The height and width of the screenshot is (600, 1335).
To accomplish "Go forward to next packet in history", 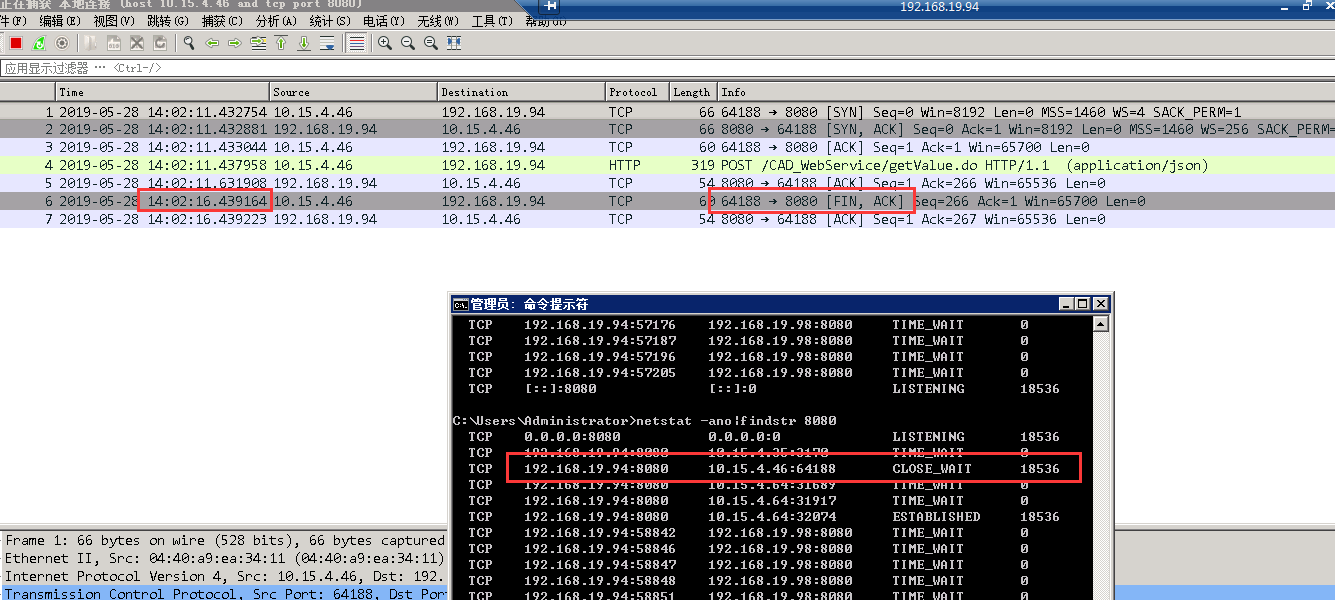I will pyautogui.click(x=234, y=43).
